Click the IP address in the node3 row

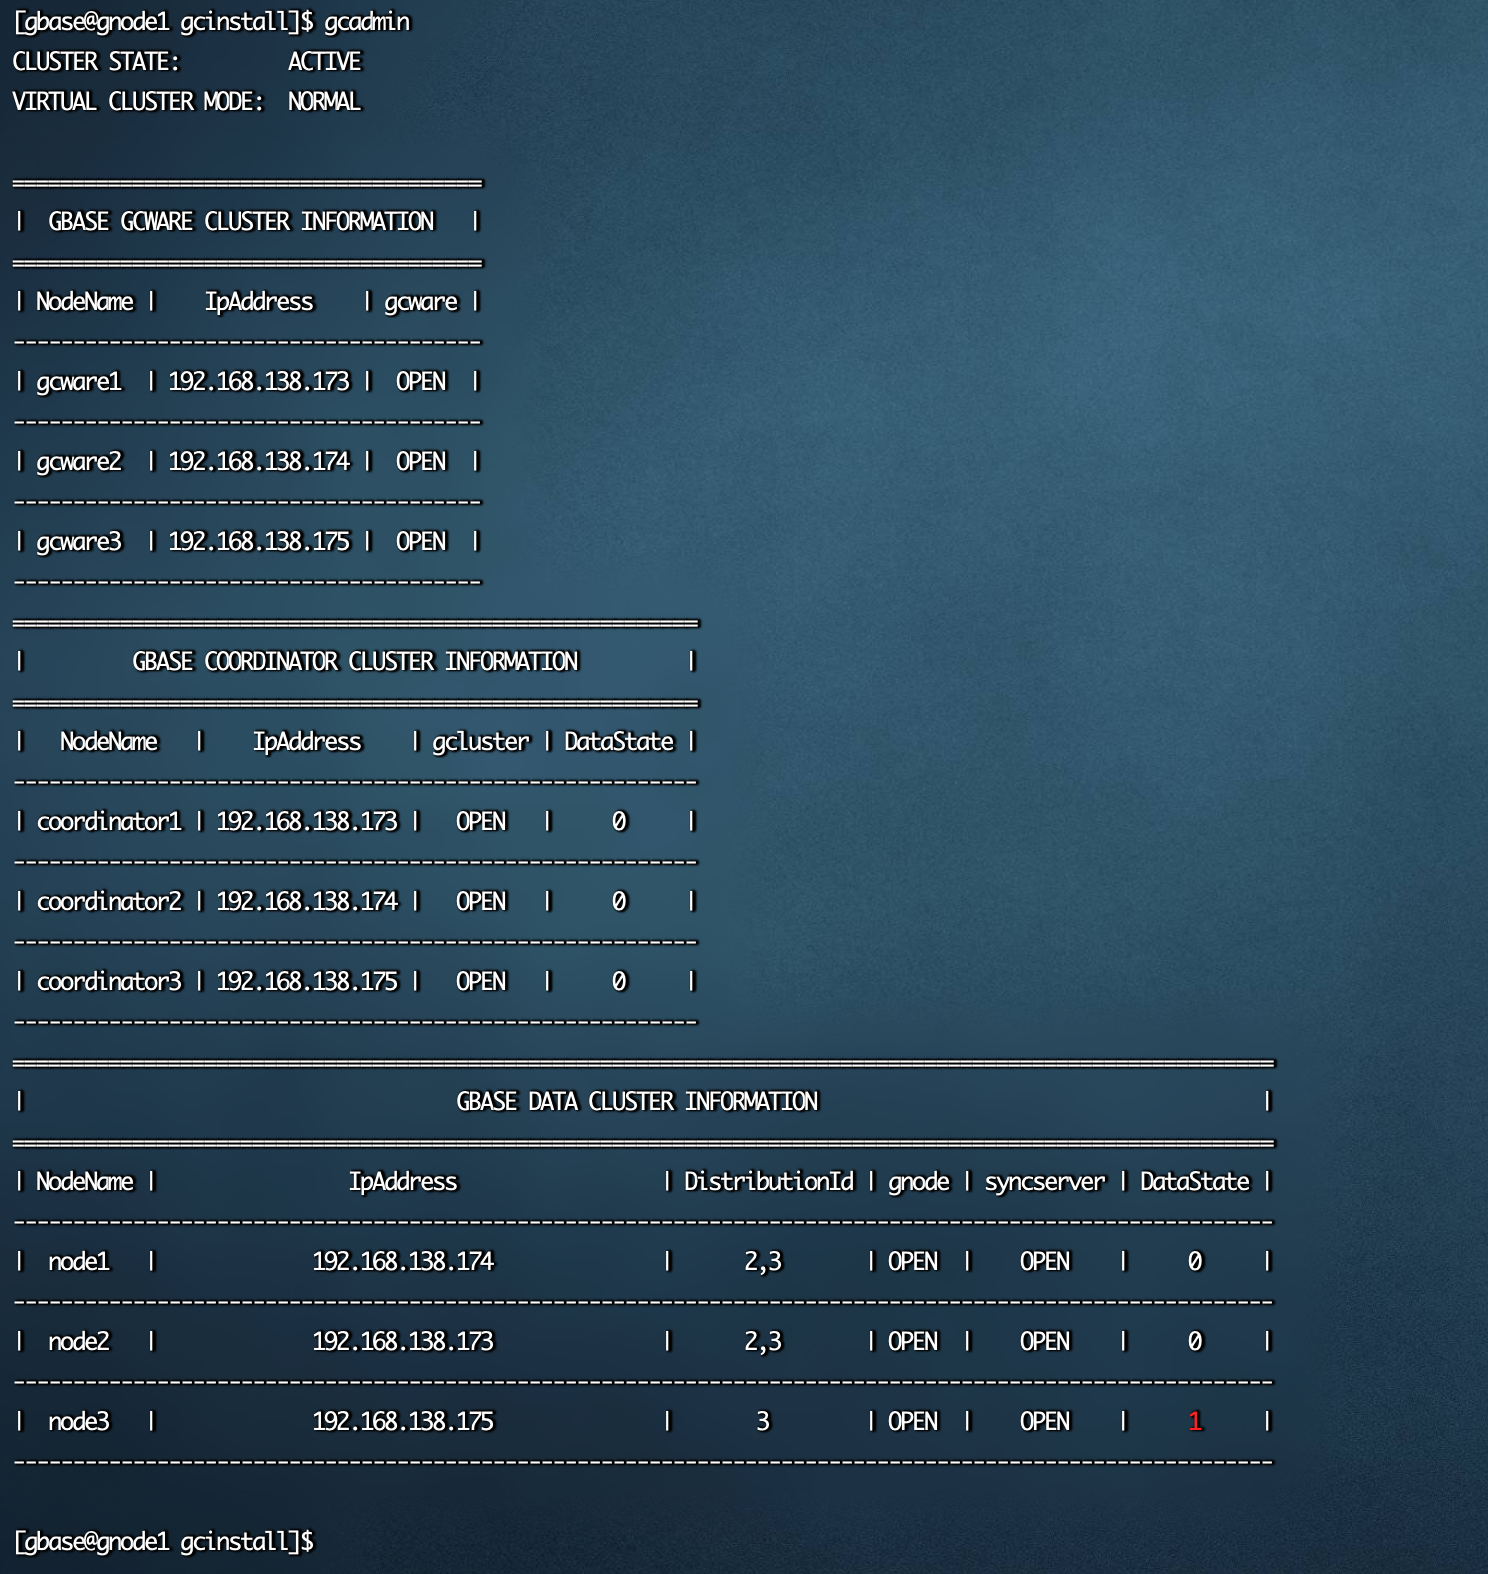pyautogui.click(x=403, y=1422)
